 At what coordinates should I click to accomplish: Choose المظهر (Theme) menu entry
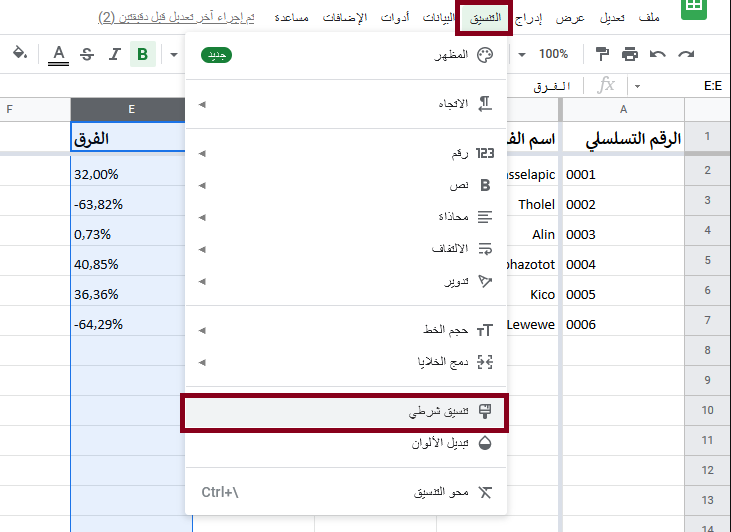tap(346, 55)
